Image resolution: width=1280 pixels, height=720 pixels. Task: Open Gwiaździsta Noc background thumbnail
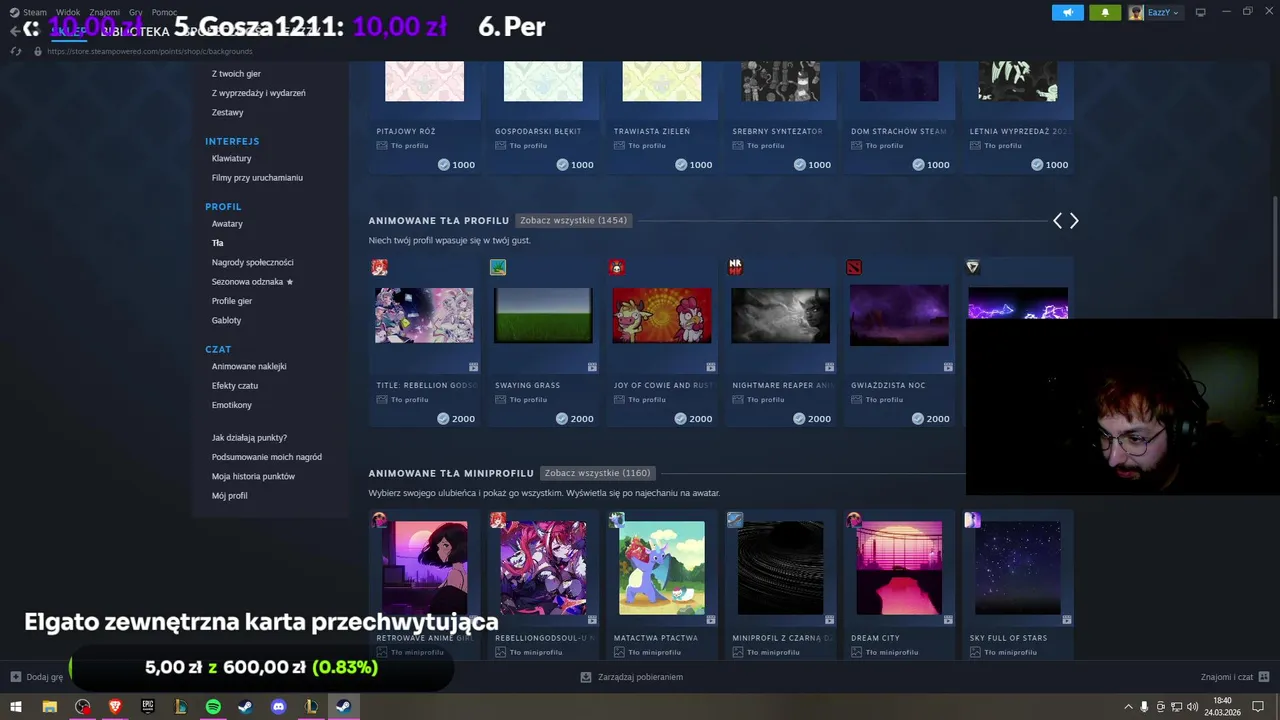coord(899,315)
